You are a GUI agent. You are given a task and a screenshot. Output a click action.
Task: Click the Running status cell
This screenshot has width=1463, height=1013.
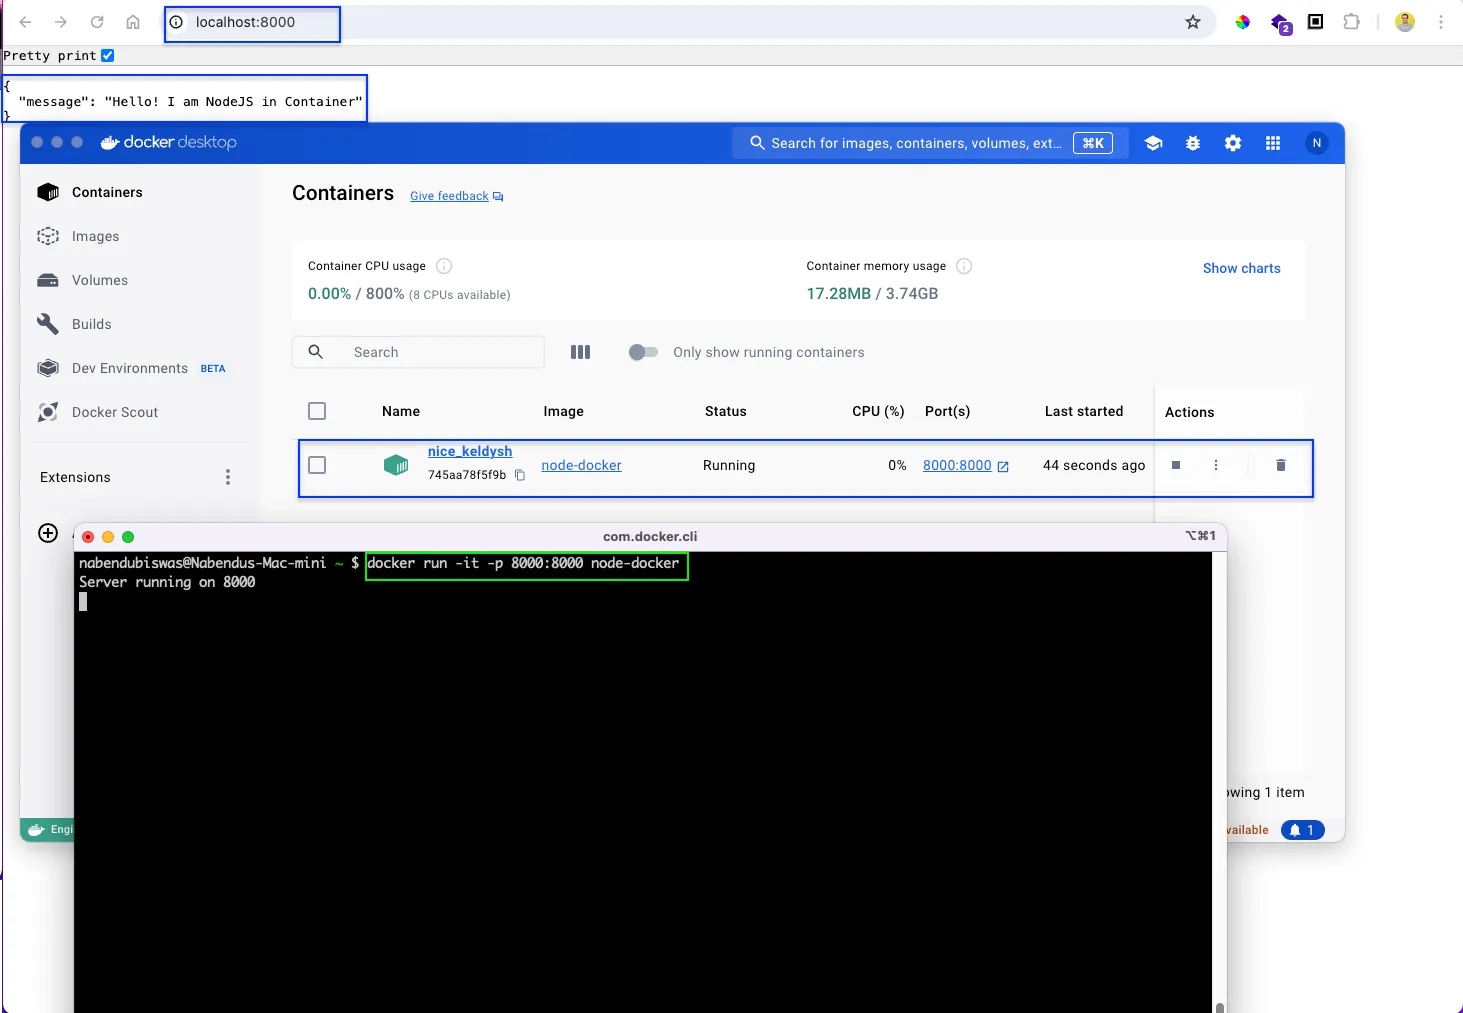point(729,465)
